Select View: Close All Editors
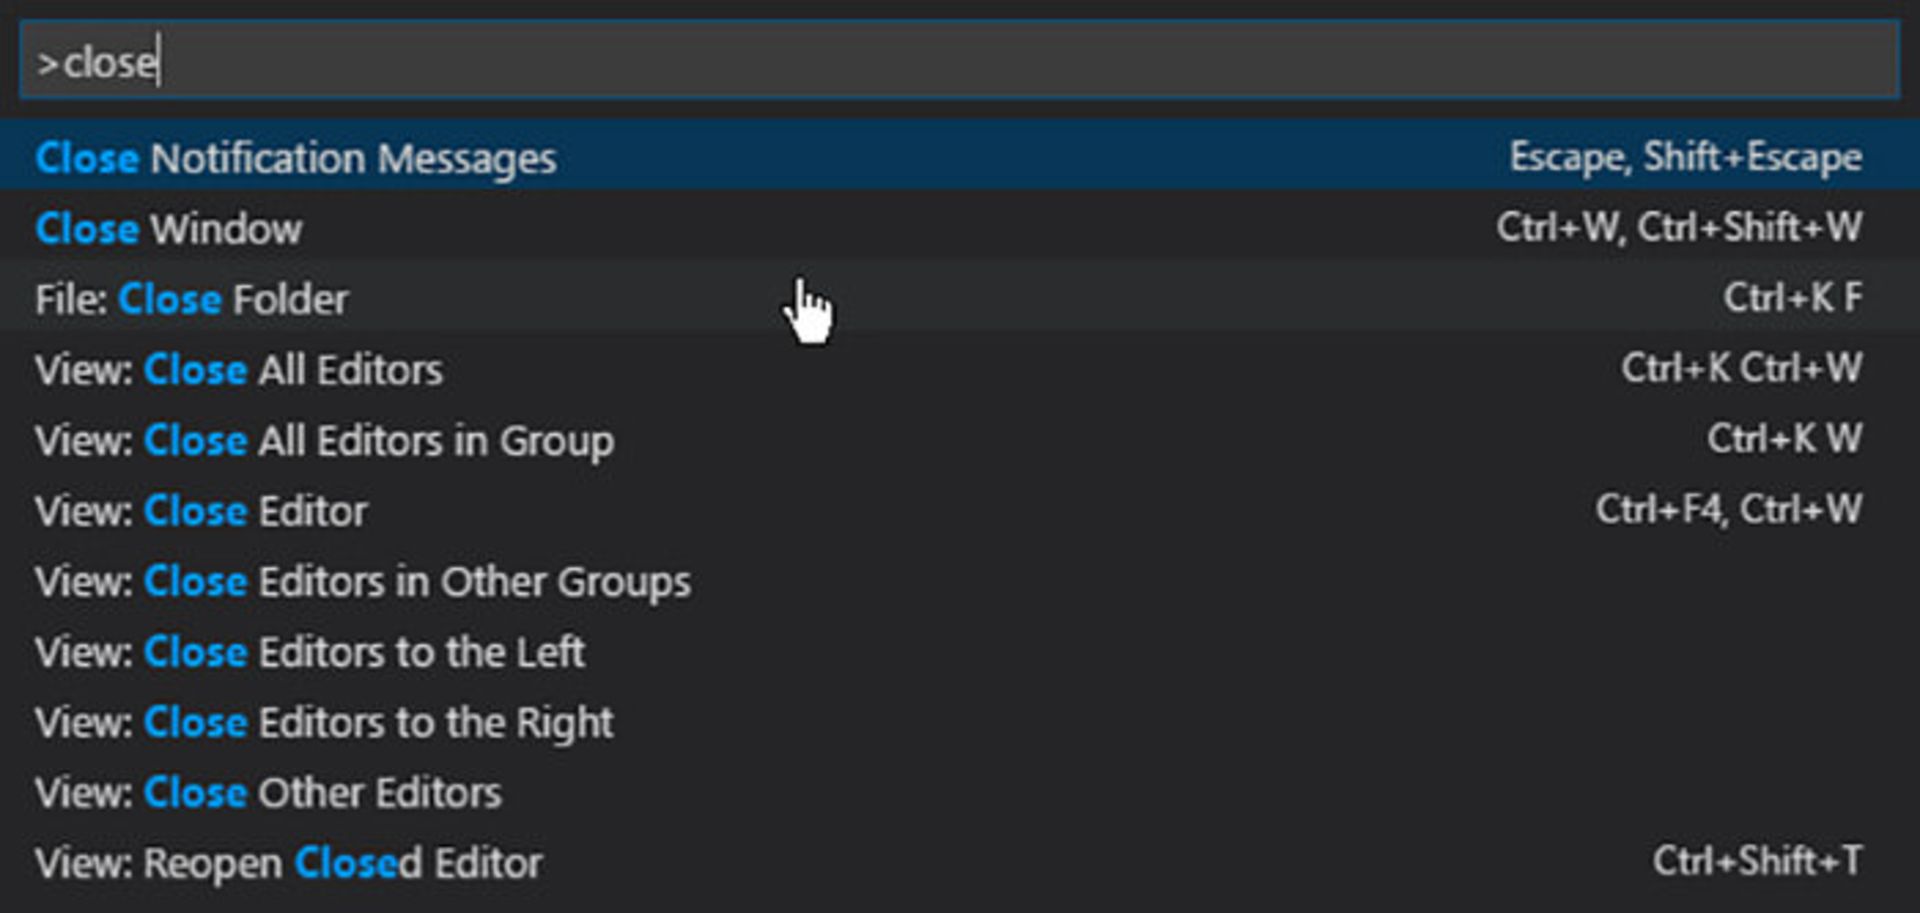 [960, 369]
